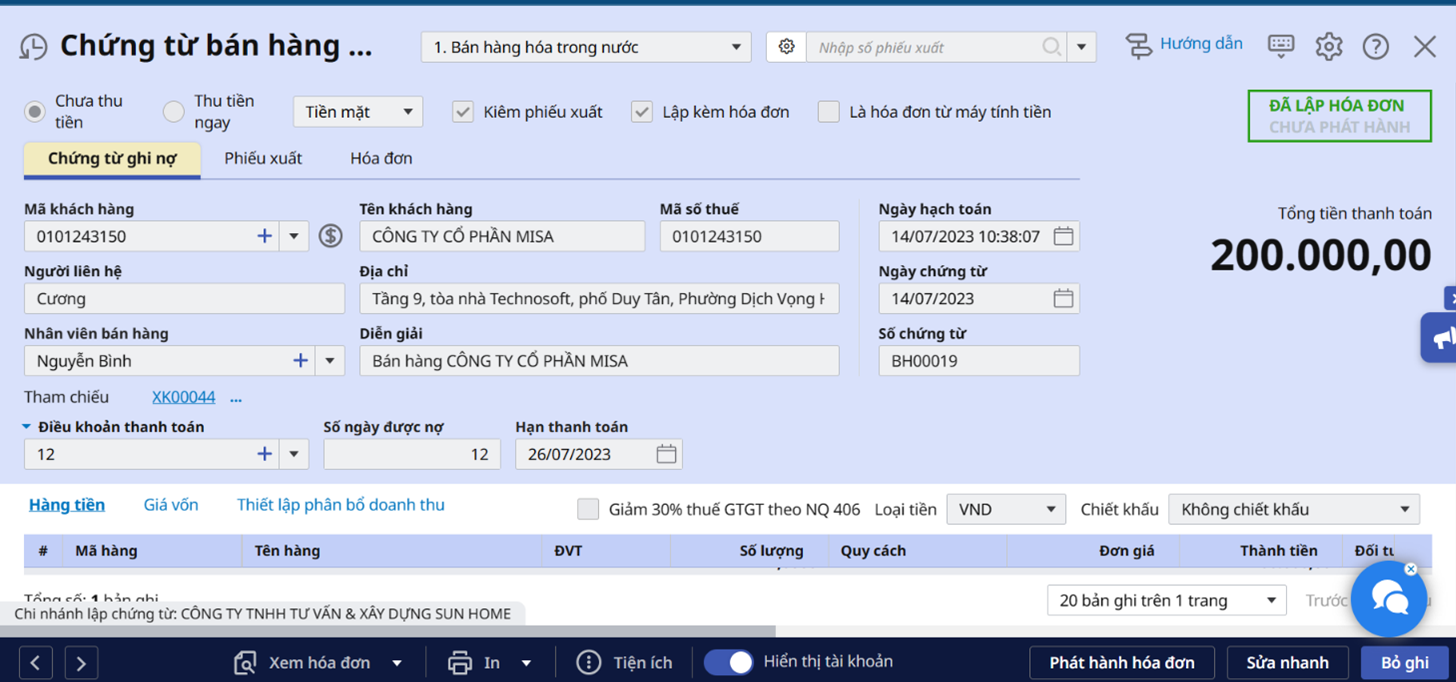Click the Phát hành hóa đơn button
Image resolution: width=1456 pixels, height=682 pixels.
(x=1122, y=662)
